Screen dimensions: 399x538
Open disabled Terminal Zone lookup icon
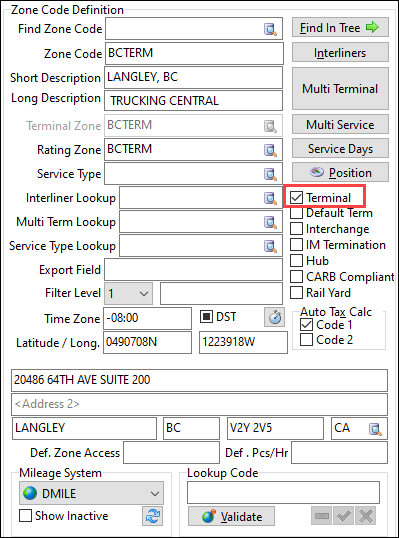pyautogui.click(x=270, y=126)
